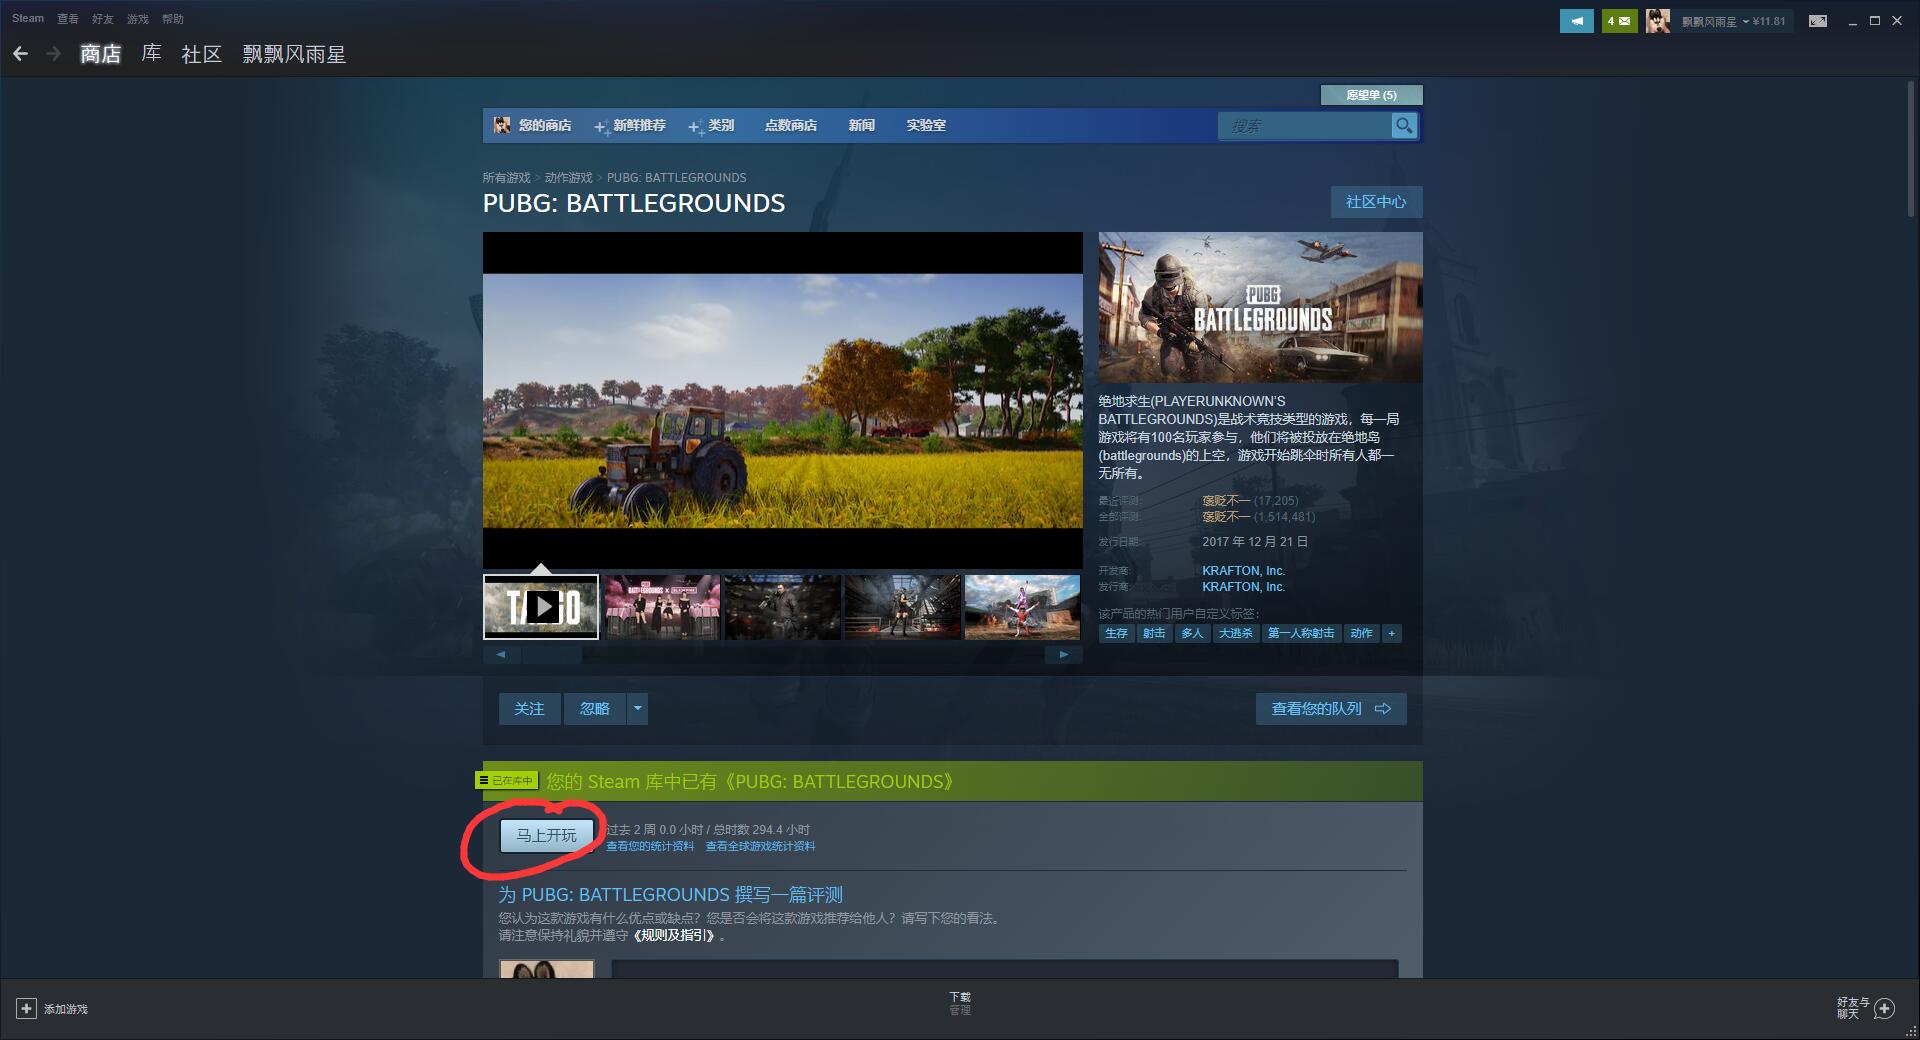Click the 忽略 ignore button

pos(594,708)
